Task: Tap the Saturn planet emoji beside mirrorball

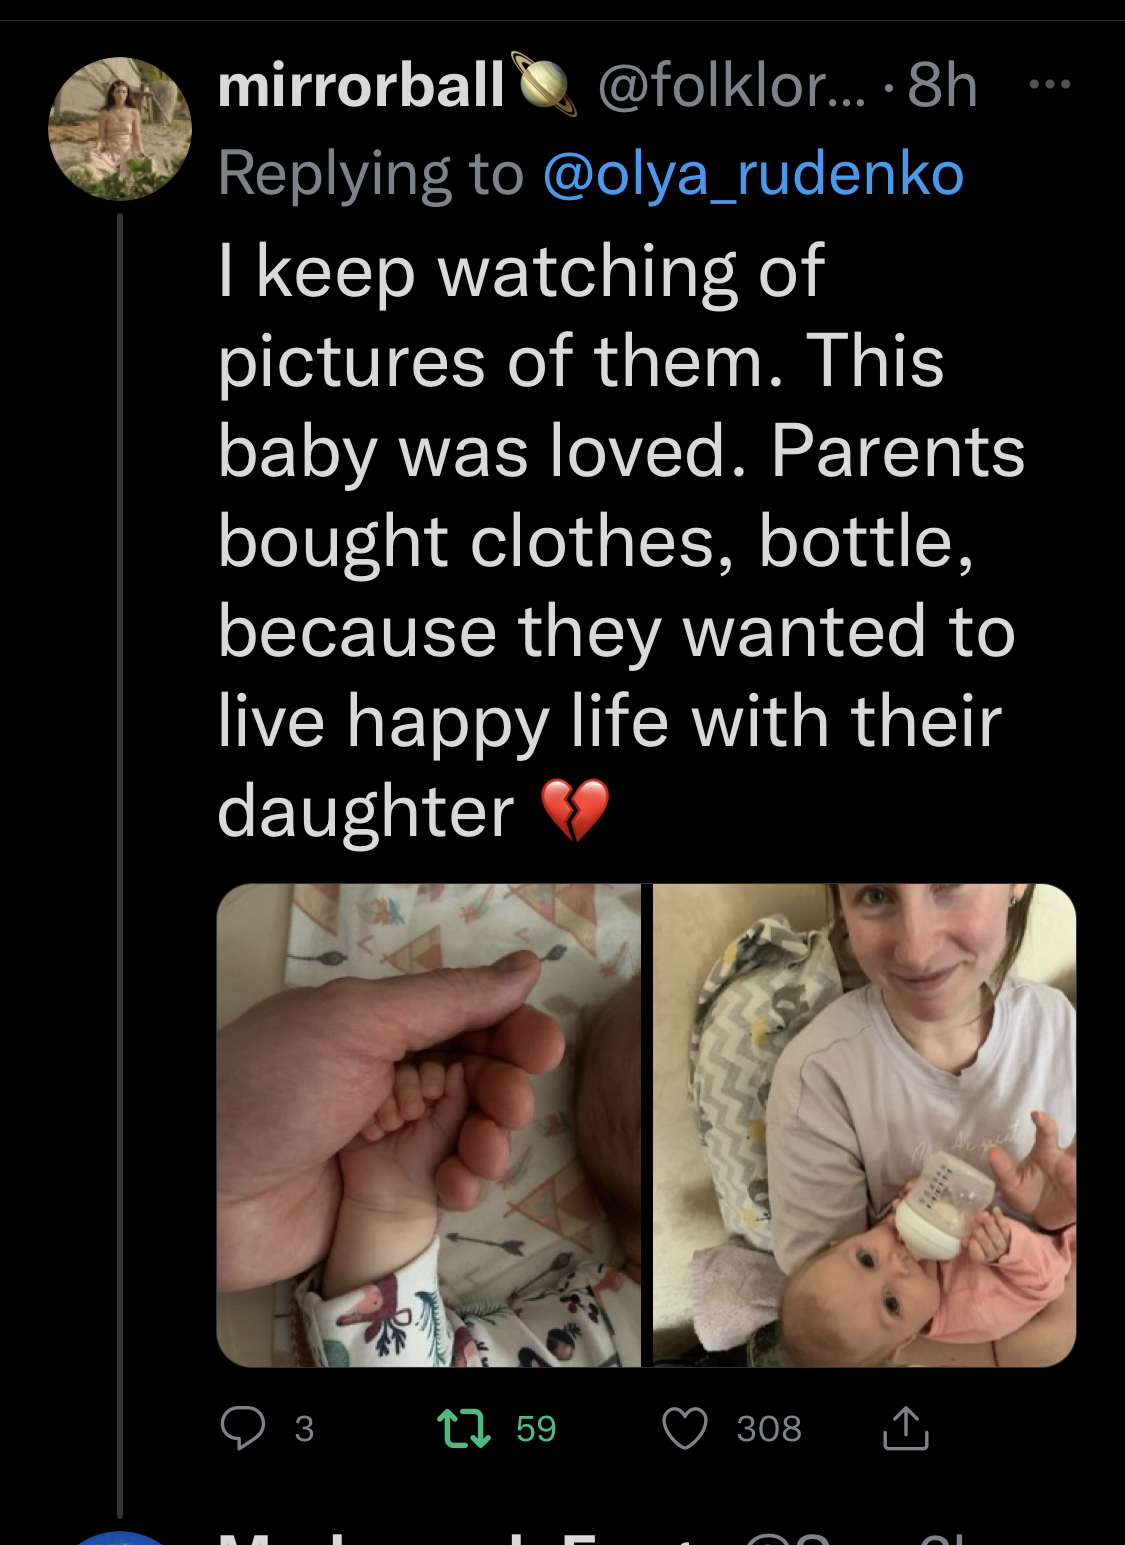Action: coord(545,84)
